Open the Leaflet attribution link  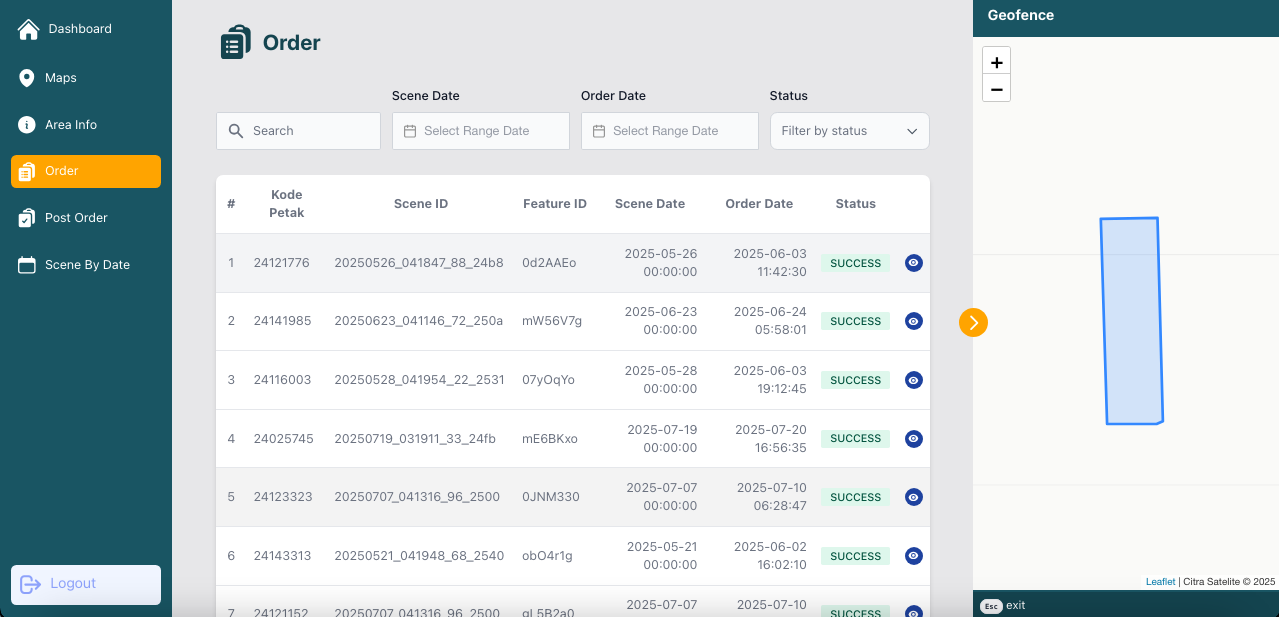pos(1160,581)
